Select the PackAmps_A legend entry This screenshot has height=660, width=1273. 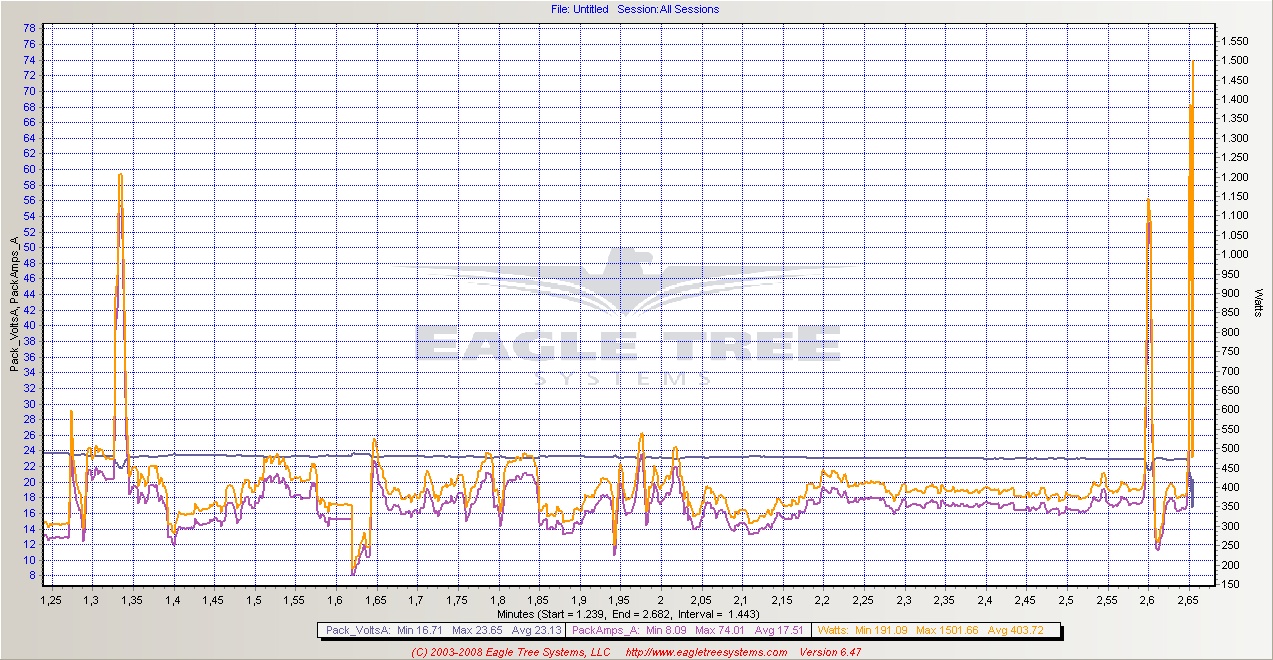click(x=690, y=631)
